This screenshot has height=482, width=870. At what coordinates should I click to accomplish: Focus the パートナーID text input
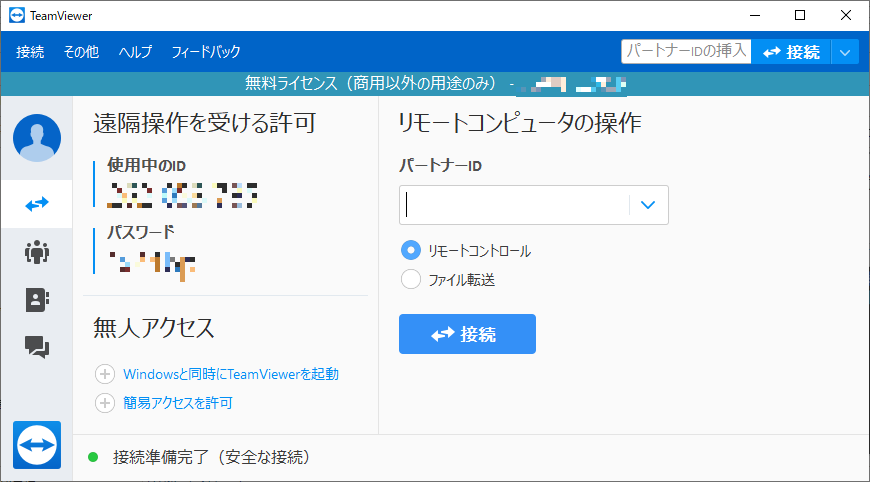click(514, 205)
